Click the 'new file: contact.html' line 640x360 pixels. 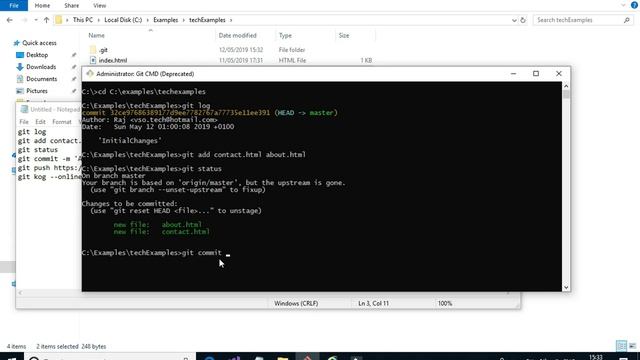[162, 231]
